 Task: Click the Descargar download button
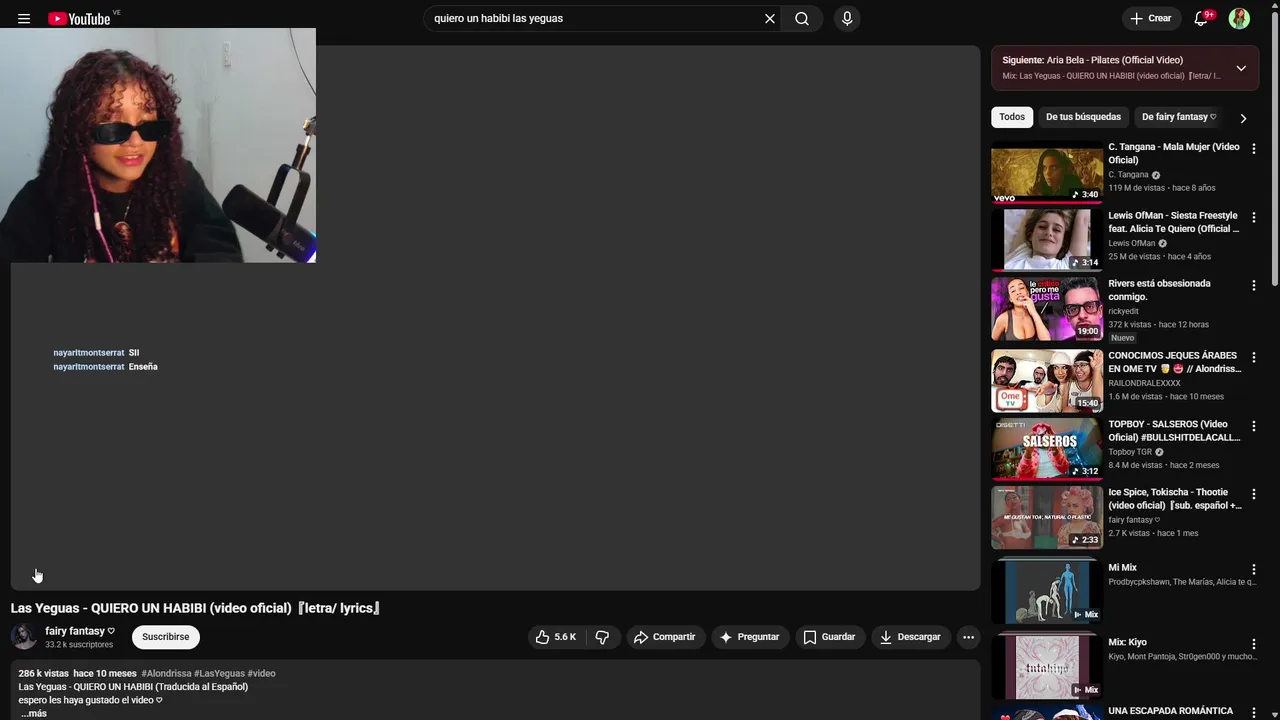click(910, 637)
